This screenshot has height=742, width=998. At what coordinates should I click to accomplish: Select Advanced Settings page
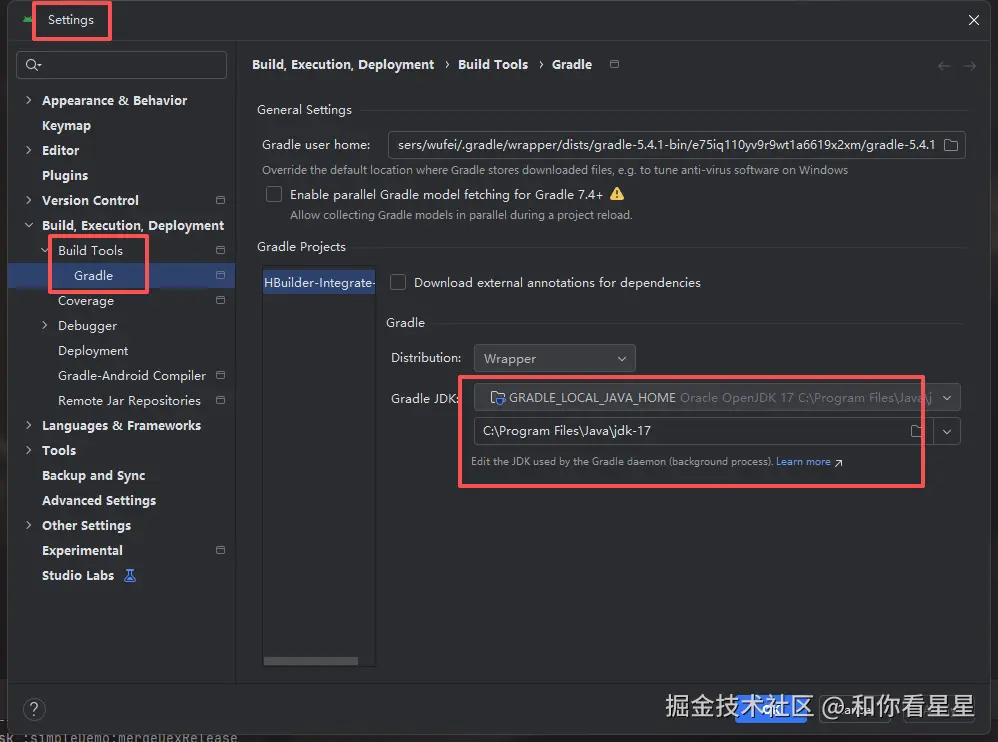point(99,500)
